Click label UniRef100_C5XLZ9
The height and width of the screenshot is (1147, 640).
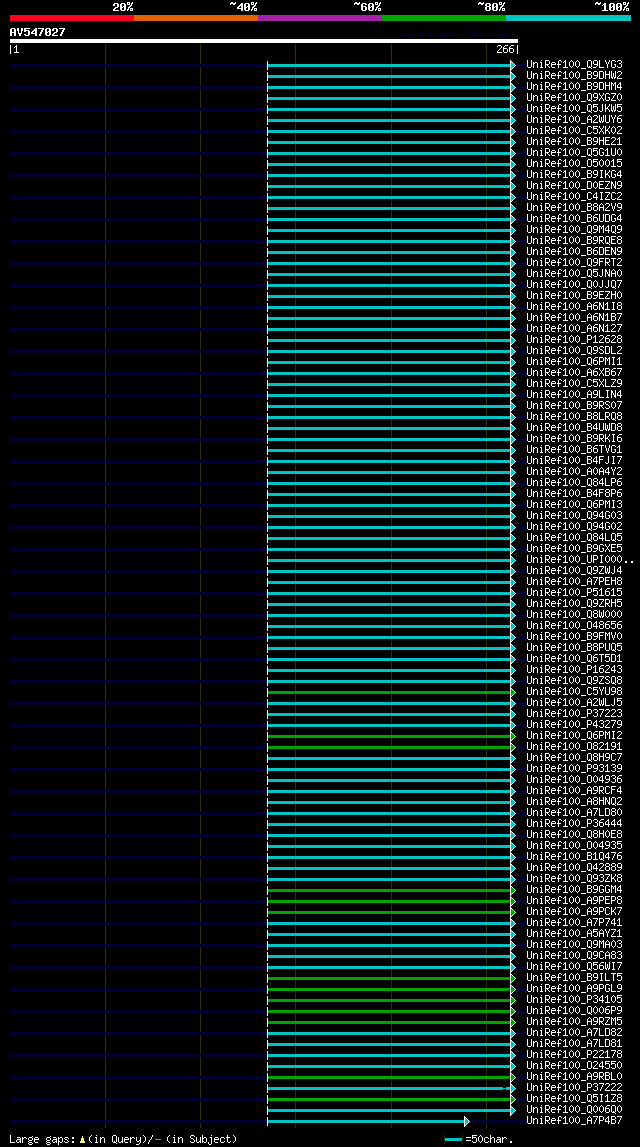point(574,383)
